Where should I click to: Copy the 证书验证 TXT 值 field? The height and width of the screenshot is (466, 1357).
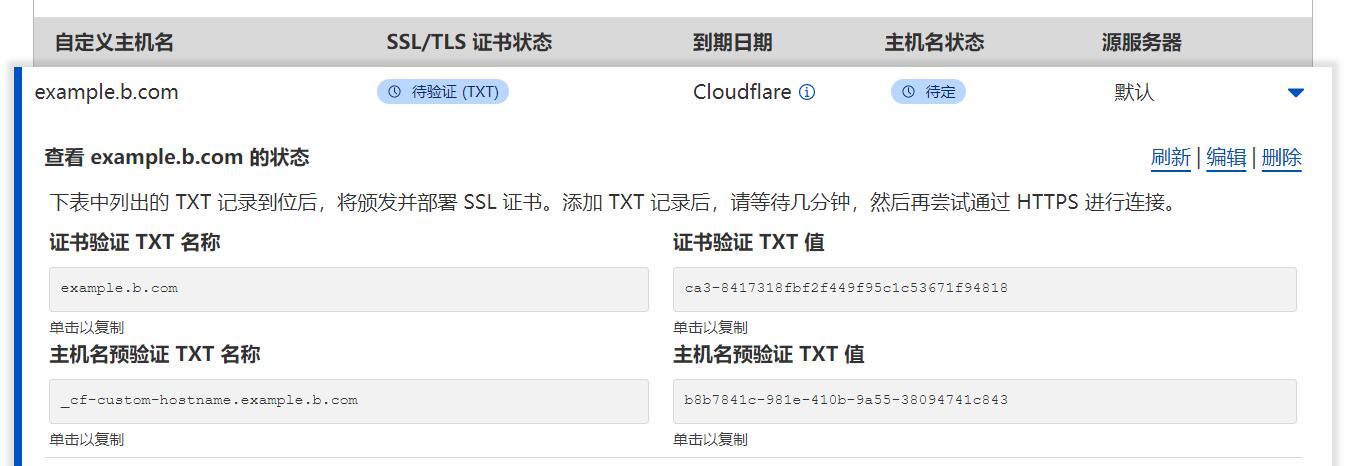(984, 288)
